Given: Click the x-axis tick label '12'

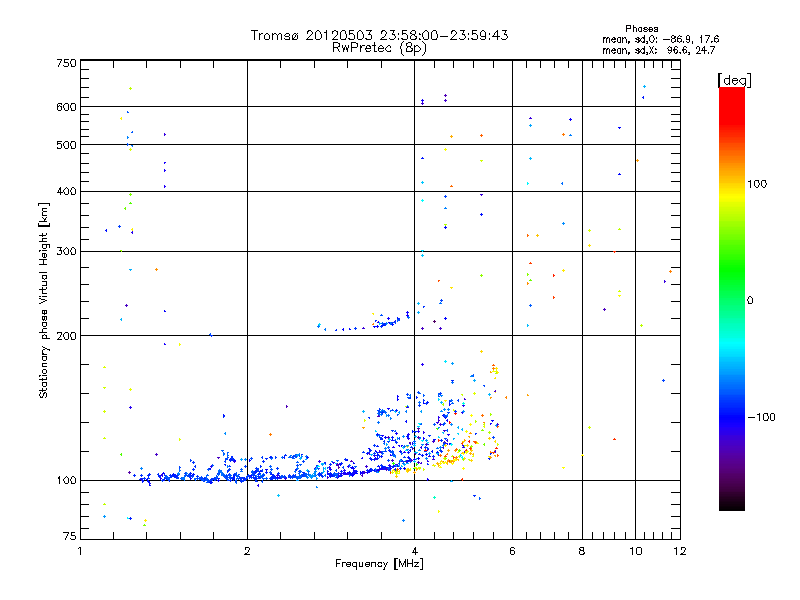Looking at the screenshot, I should pos(680,551).
